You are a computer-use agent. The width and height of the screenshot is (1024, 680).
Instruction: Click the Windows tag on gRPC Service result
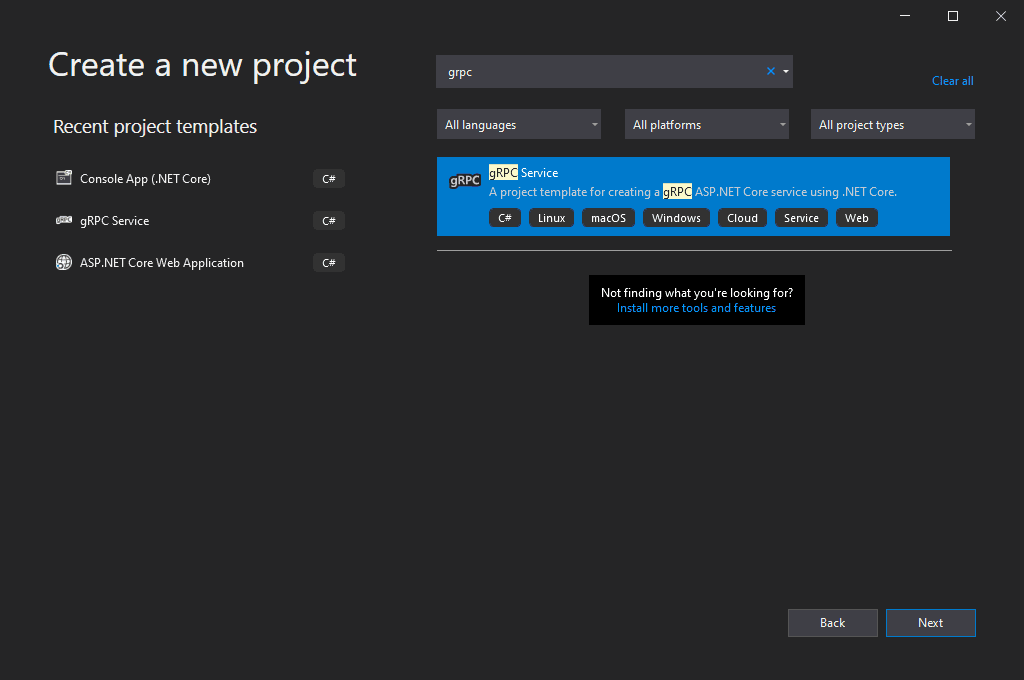click(x=676, y=217)
